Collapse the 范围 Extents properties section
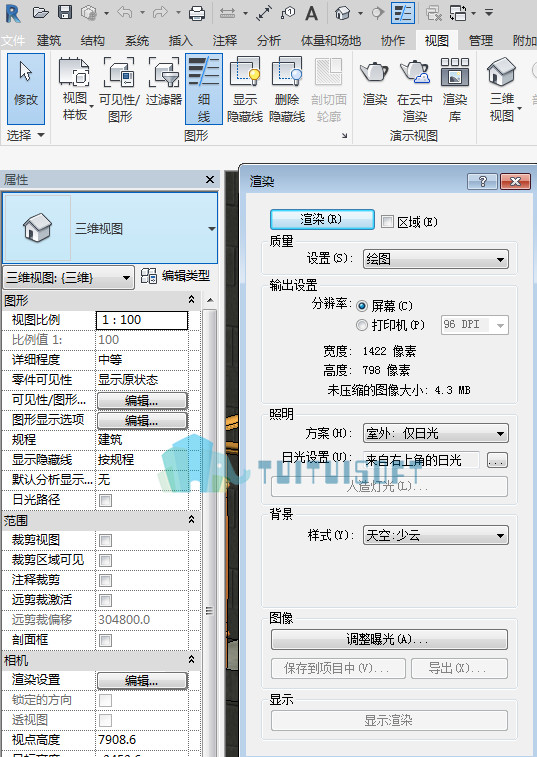The height and width of the screenshot is (757, 537). (191, 520)
